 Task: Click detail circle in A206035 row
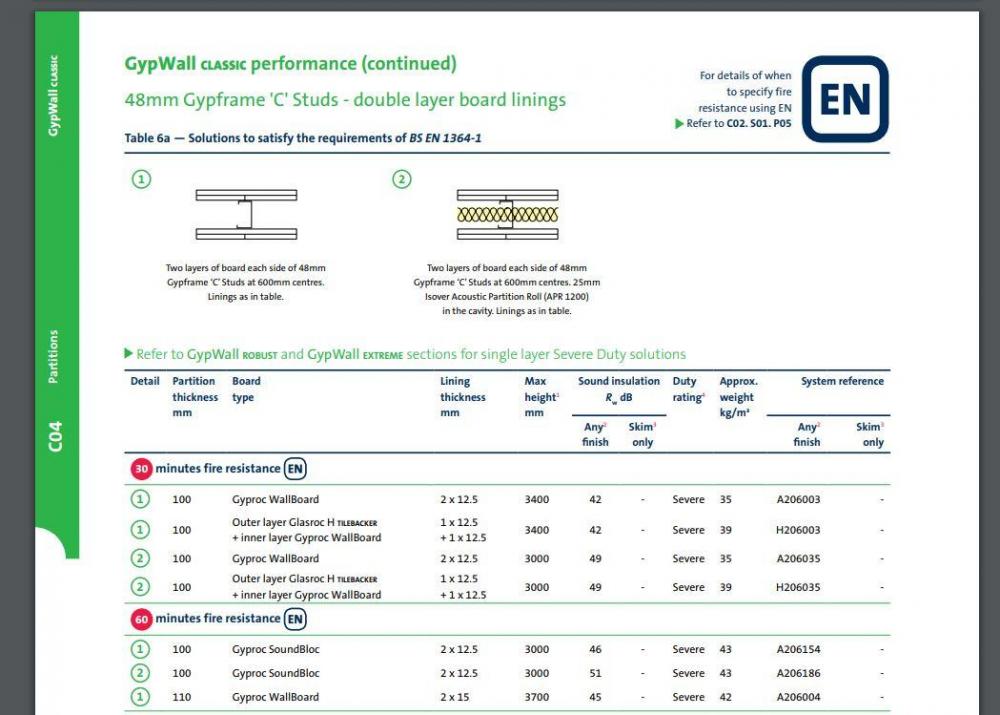click(x=140, y=558)
